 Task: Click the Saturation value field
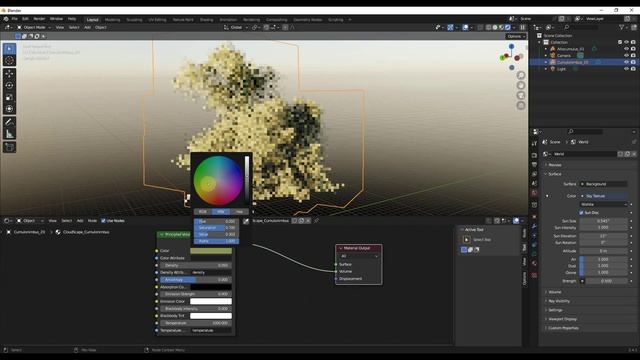point(216,228)
